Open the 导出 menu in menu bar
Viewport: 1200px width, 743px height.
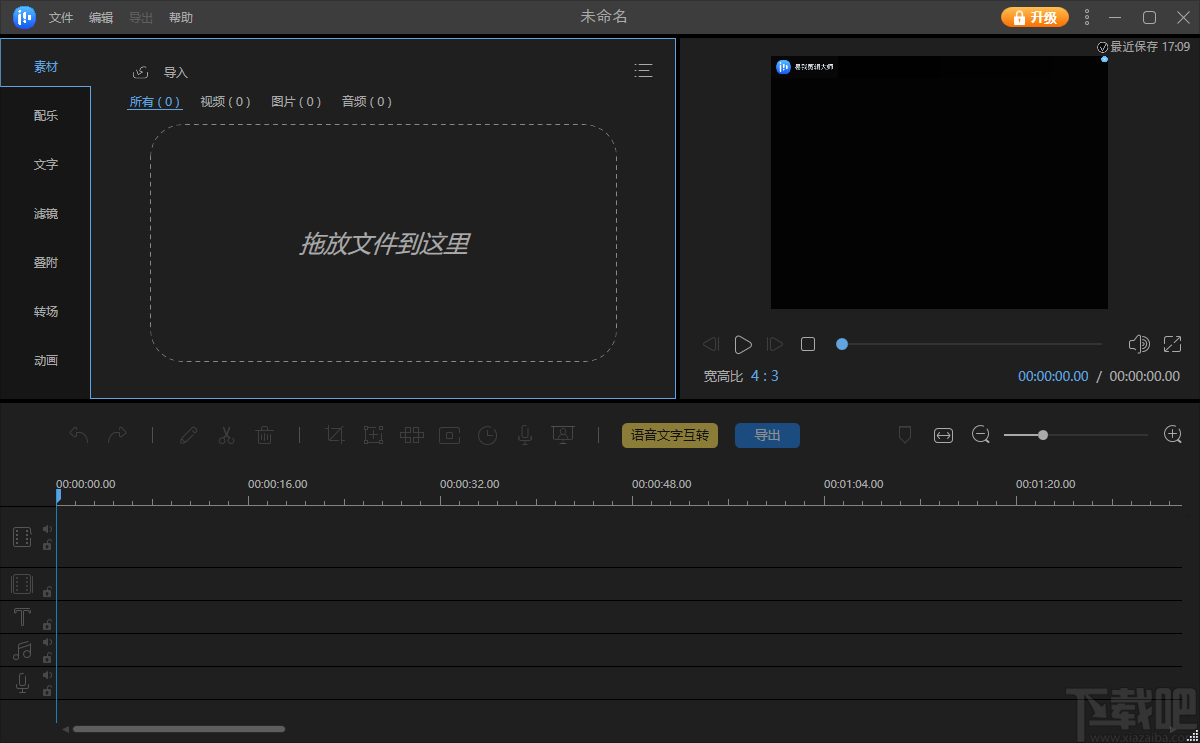[x=141, y=18]
